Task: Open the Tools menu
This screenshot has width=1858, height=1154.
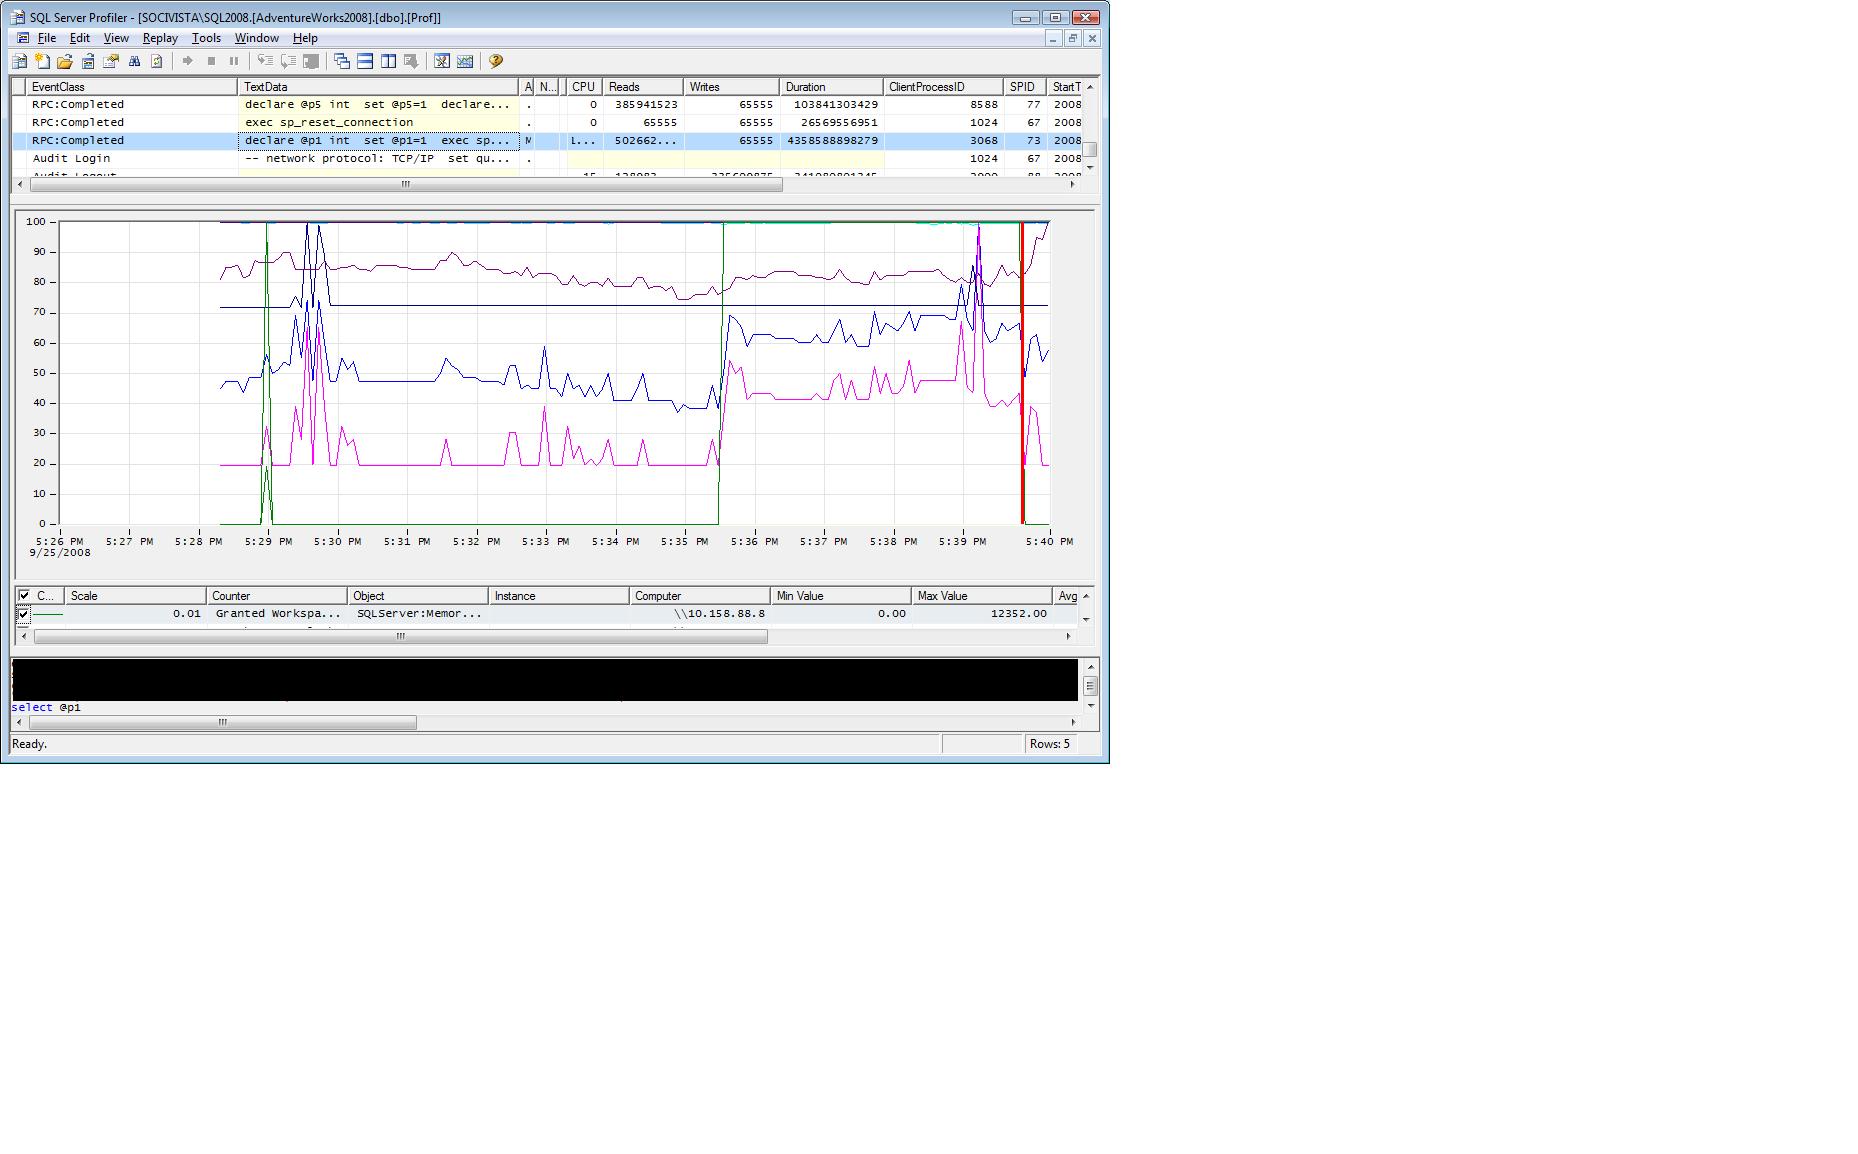Action: [206, 38]
